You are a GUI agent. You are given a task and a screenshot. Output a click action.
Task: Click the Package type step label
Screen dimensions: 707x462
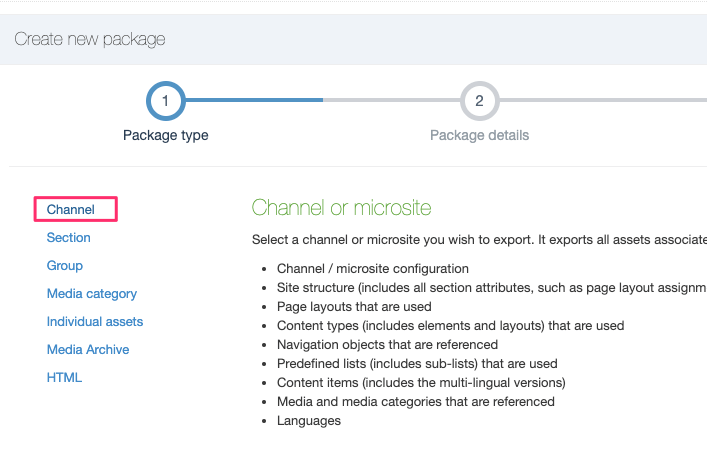(x=166, y=135)
